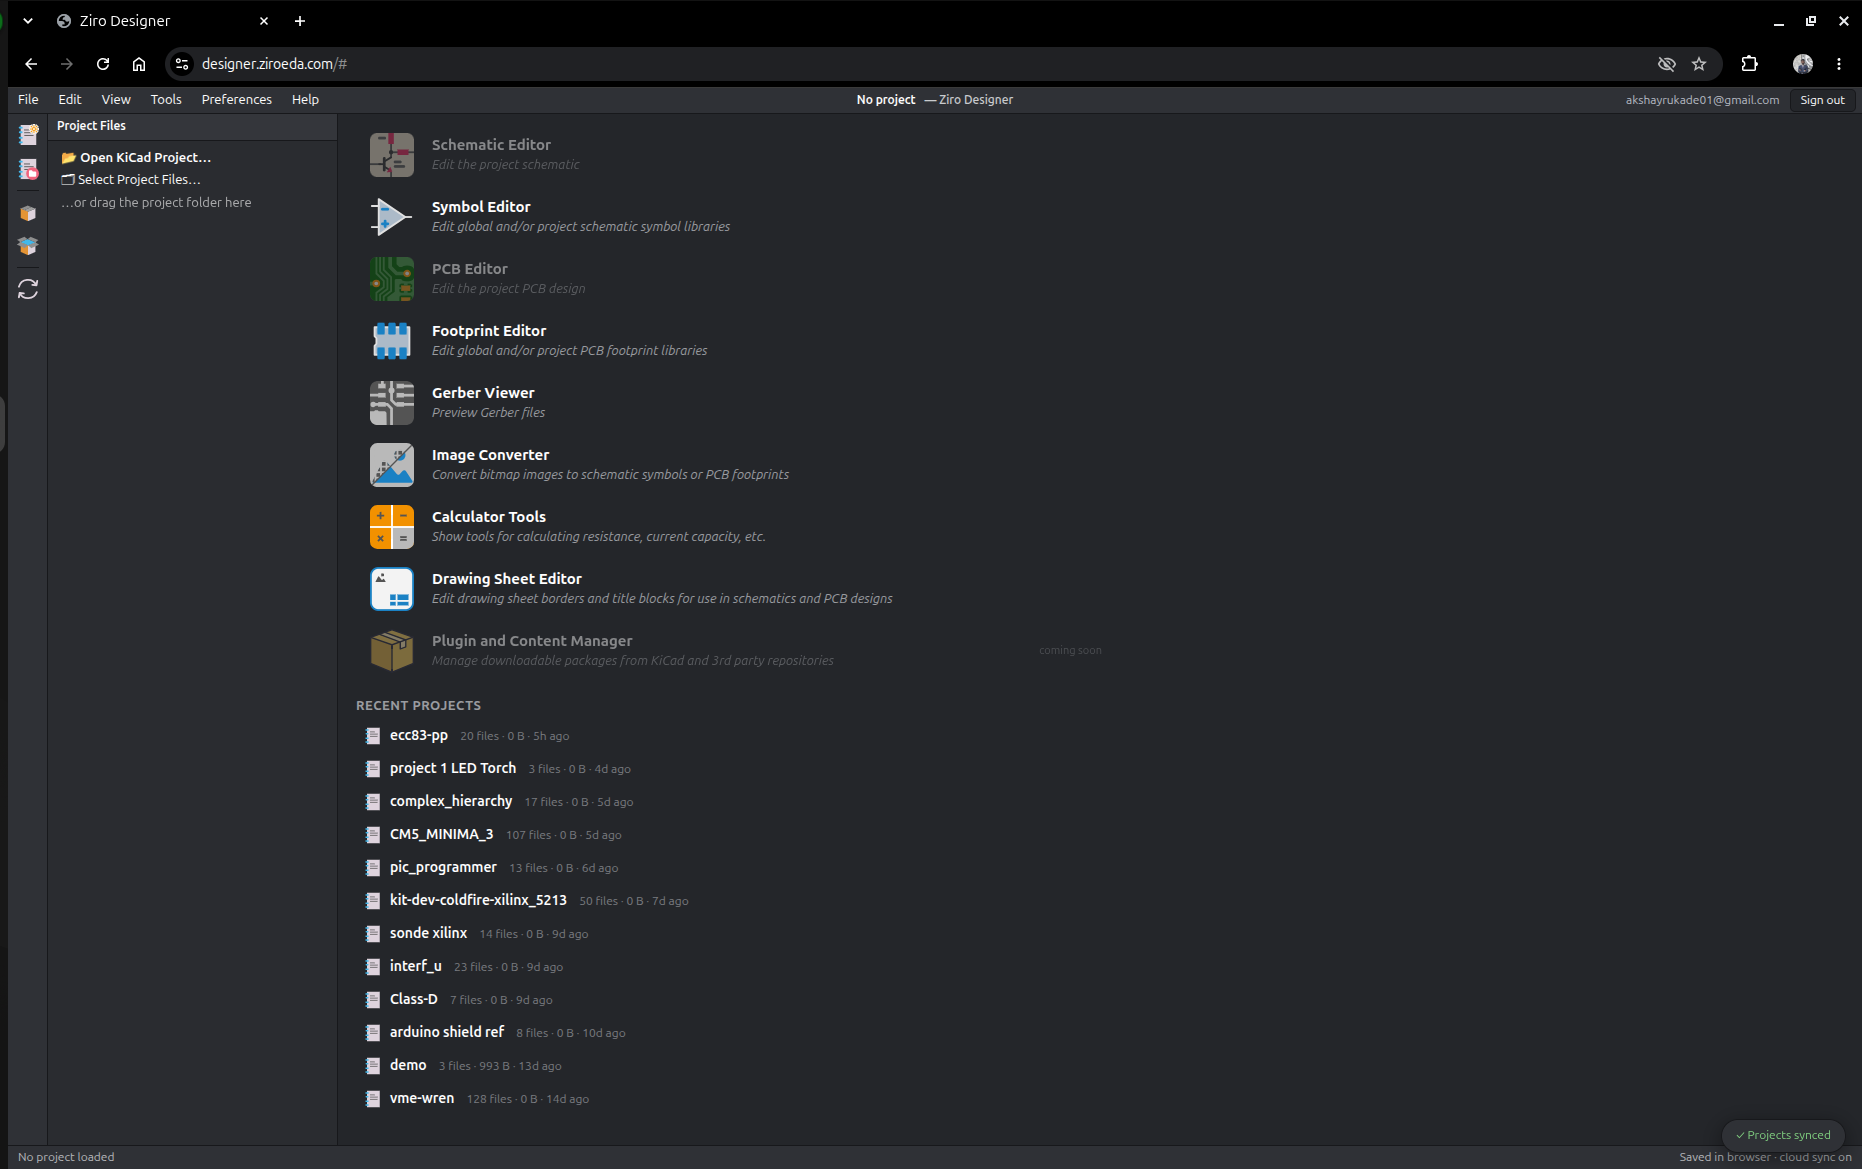
Task: Open the Calculator Tools icon
Action: (x=392, y=527)
